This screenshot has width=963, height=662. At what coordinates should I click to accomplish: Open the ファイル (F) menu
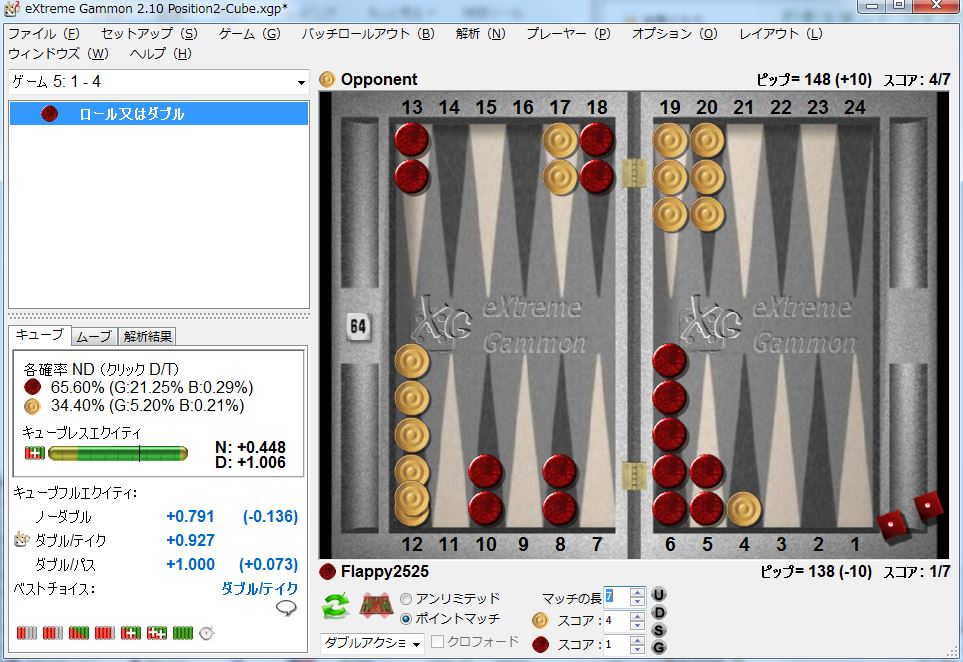[x=44, y=34]
